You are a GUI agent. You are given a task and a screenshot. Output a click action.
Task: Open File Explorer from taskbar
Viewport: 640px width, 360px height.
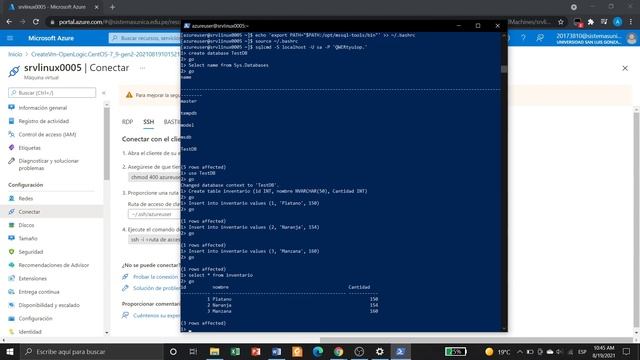click(x=214, y=351)
